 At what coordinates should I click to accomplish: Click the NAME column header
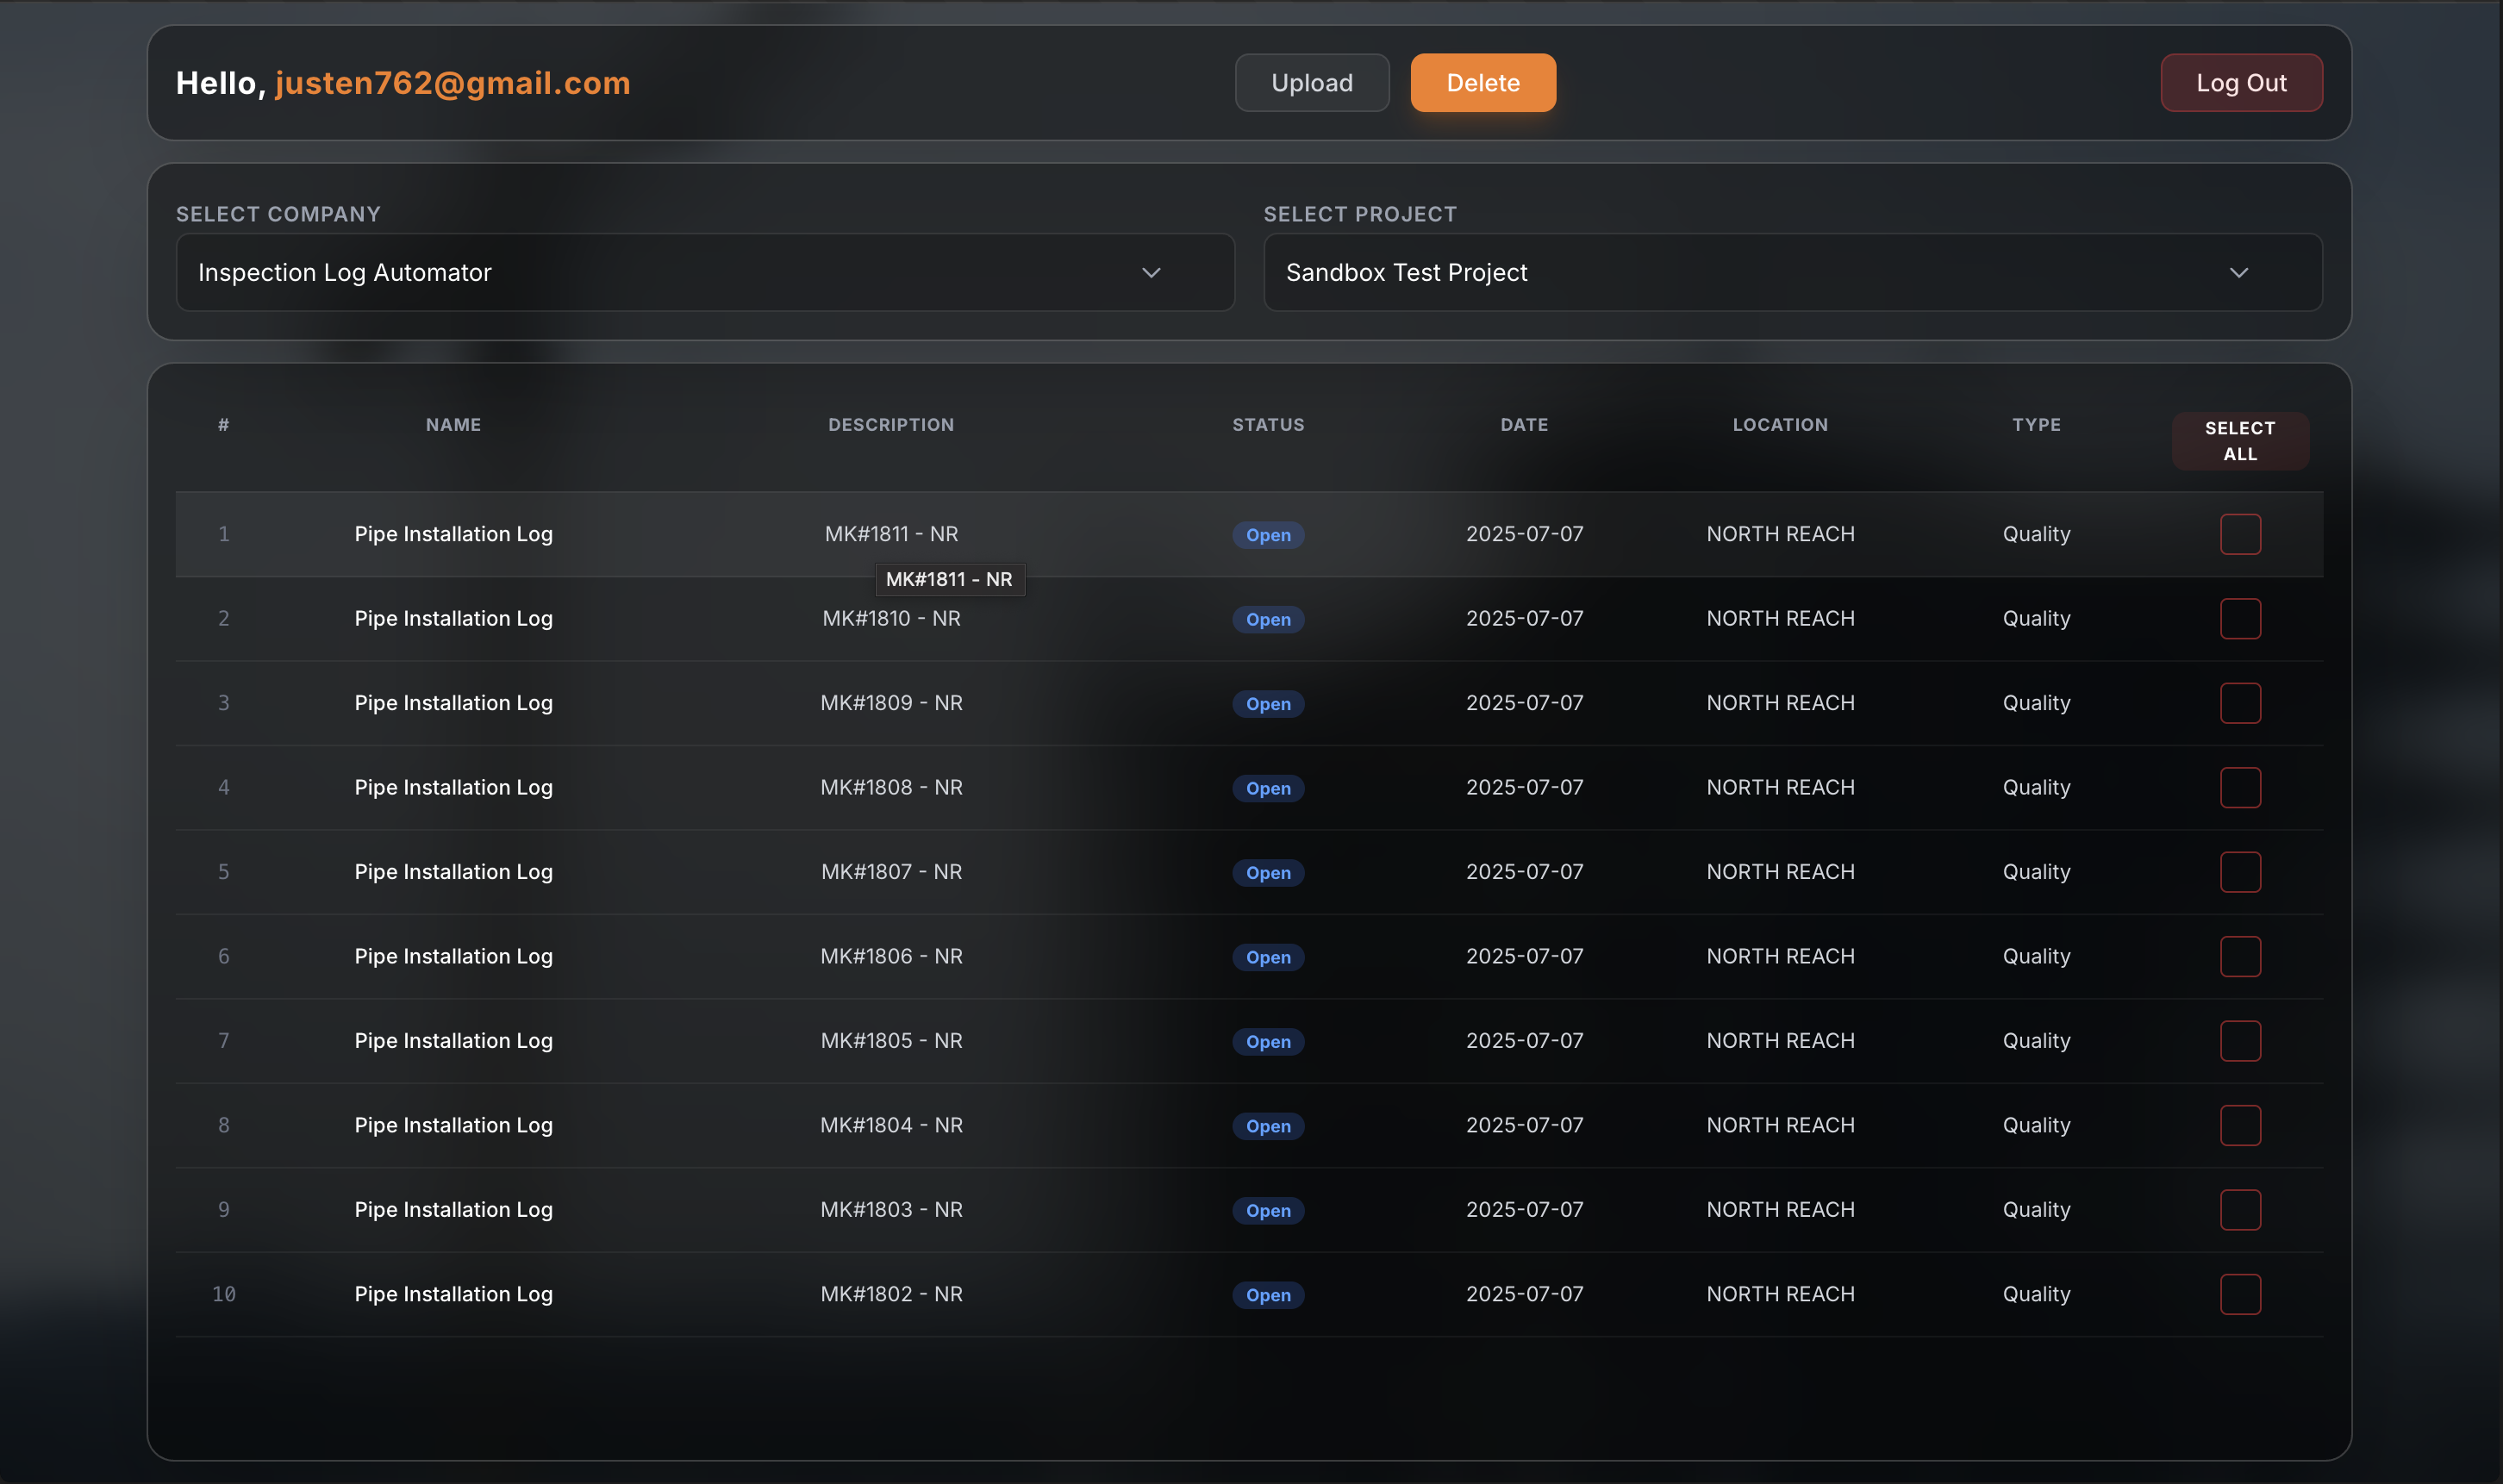(453, 425)
